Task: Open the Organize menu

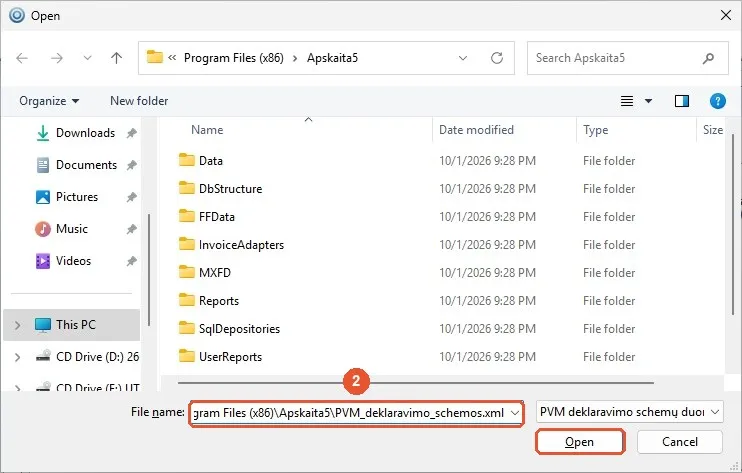Action: coord(49,101)
